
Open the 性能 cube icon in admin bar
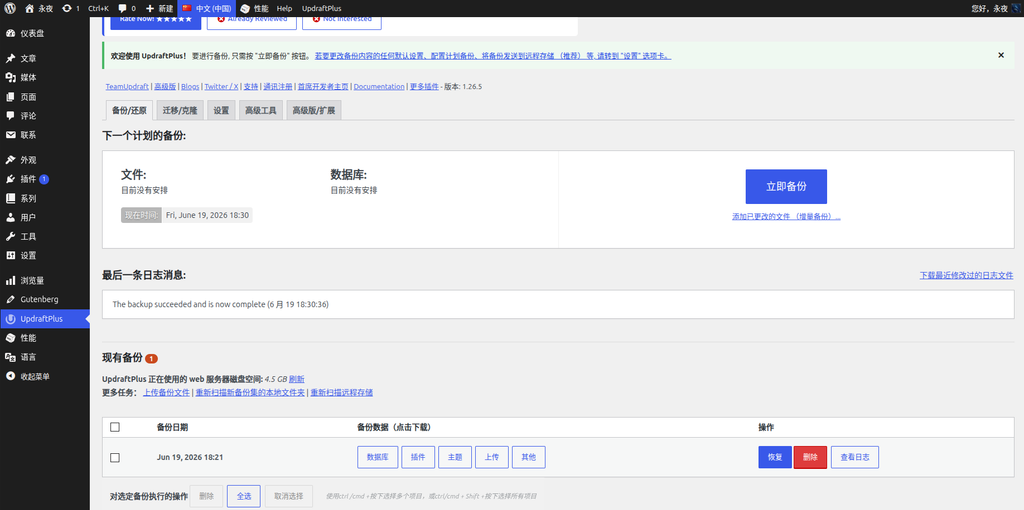[244, 8]
